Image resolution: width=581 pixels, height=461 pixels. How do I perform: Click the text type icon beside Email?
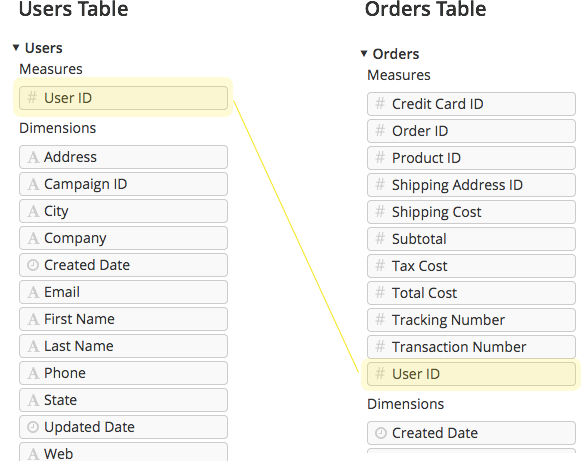point(33,292)
